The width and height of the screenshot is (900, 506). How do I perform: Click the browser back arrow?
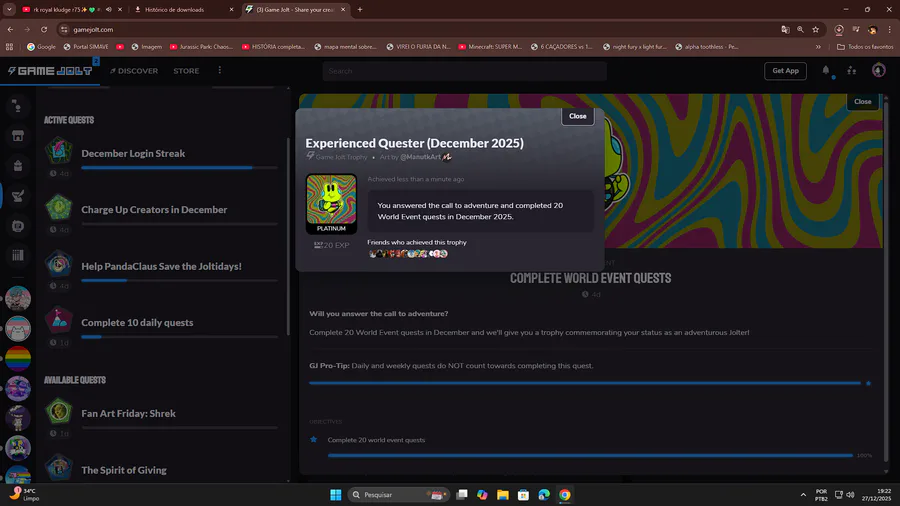(10, 29)
